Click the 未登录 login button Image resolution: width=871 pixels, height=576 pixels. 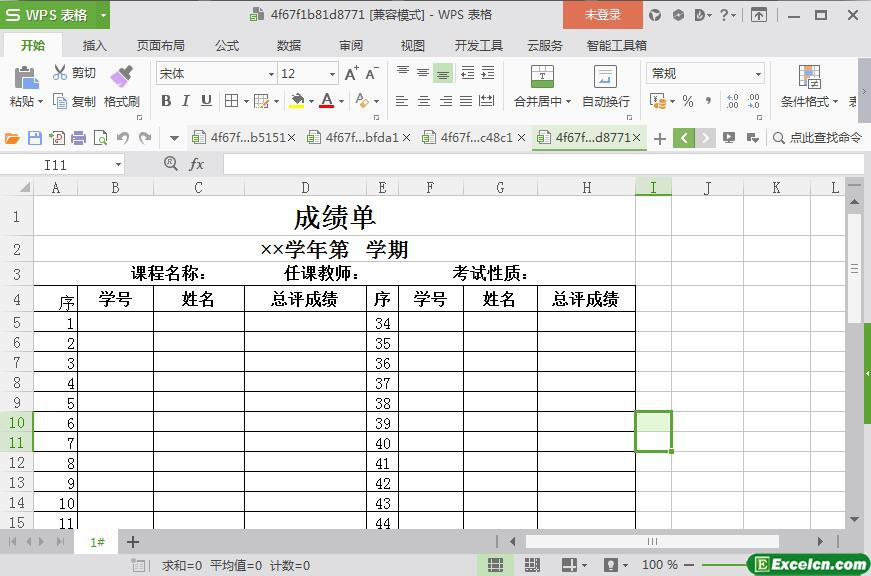click(603, 15)
